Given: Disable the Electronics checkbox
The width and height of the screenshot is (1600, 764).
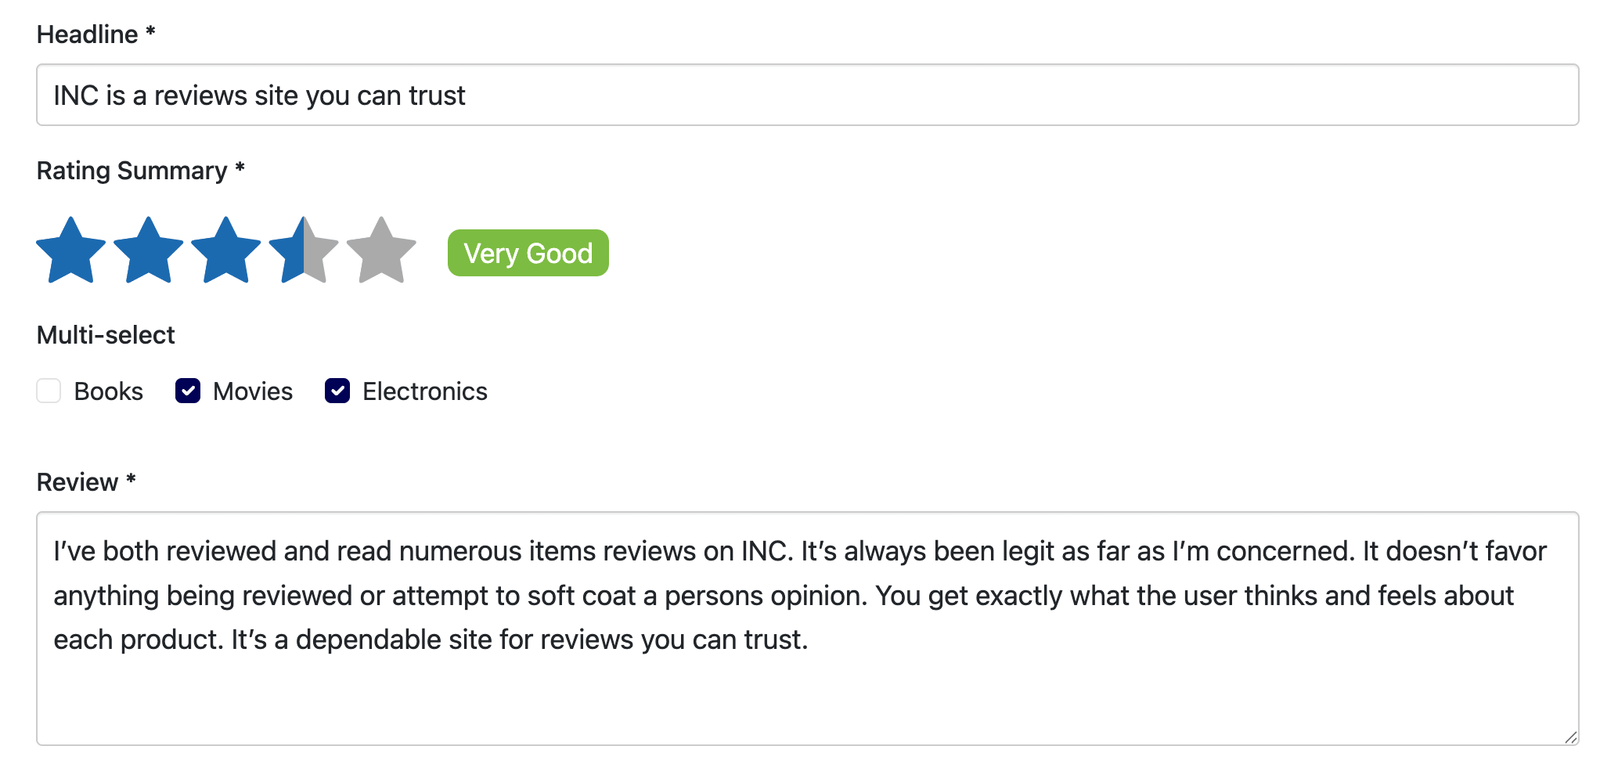Looking at the screenshot, I should point(337,391).
